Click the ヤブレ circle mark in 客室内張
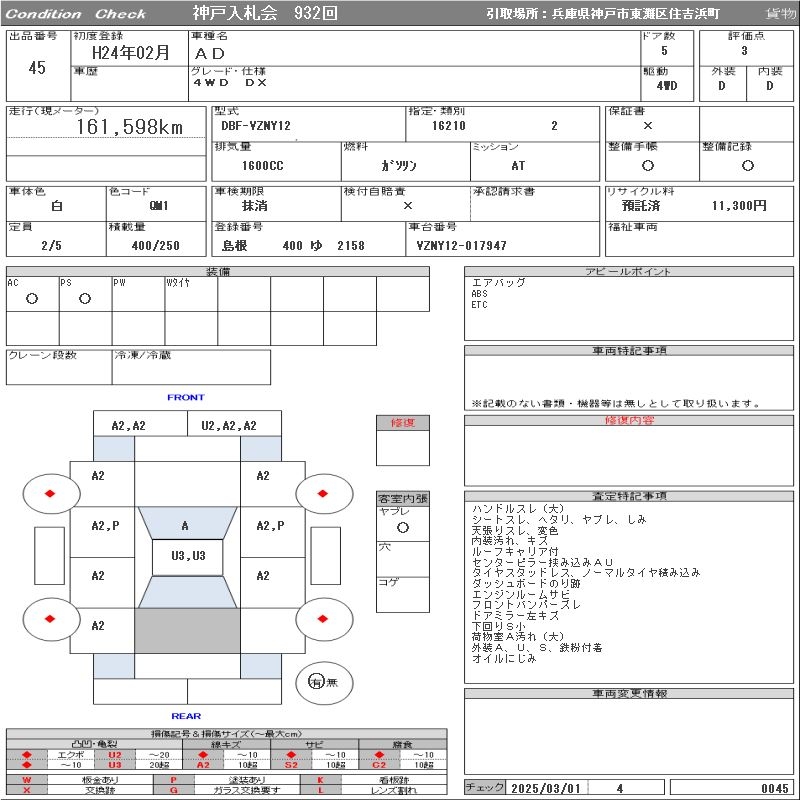This screenshot has width=800, height=800. coord(403,528)
